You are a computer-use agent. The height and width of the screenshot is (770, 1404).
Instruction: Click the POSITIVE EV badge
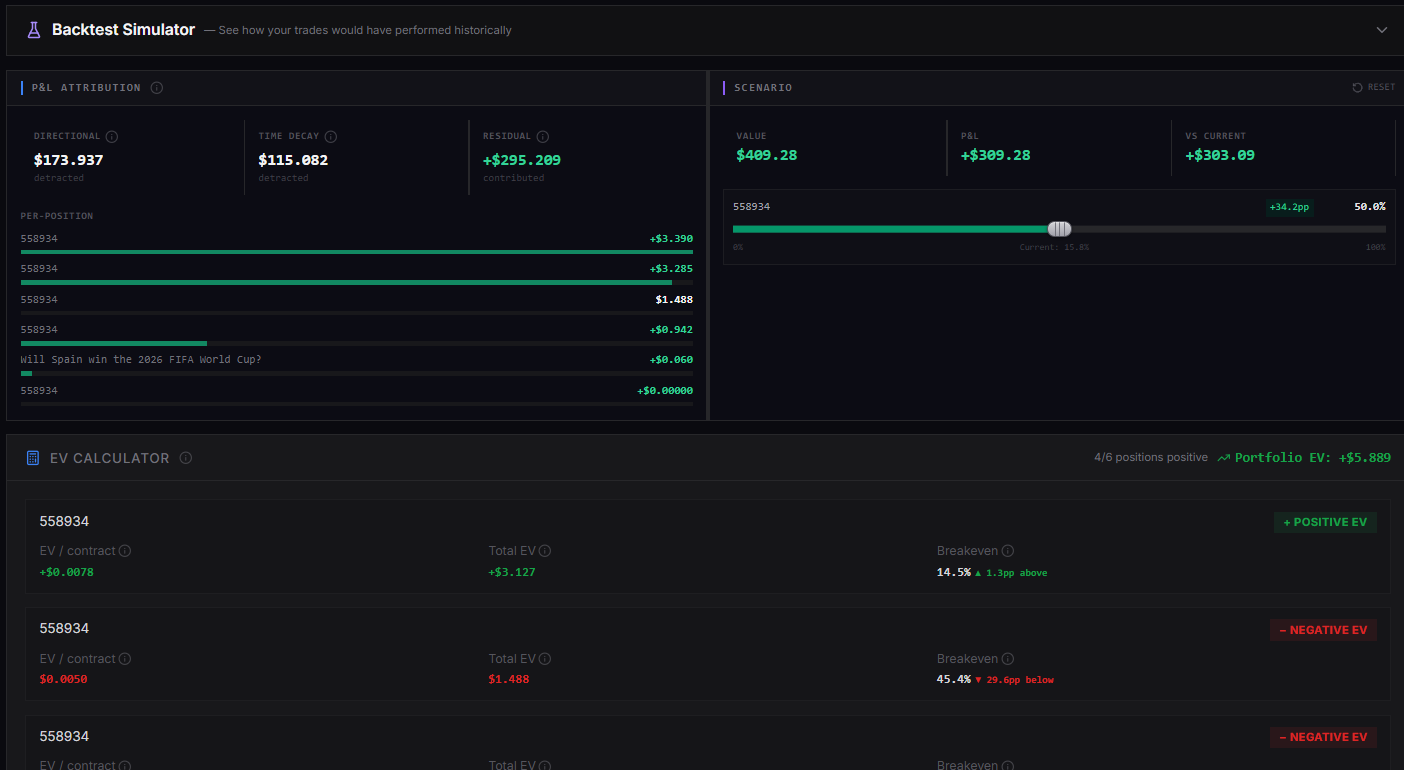tap(1325, 522)
